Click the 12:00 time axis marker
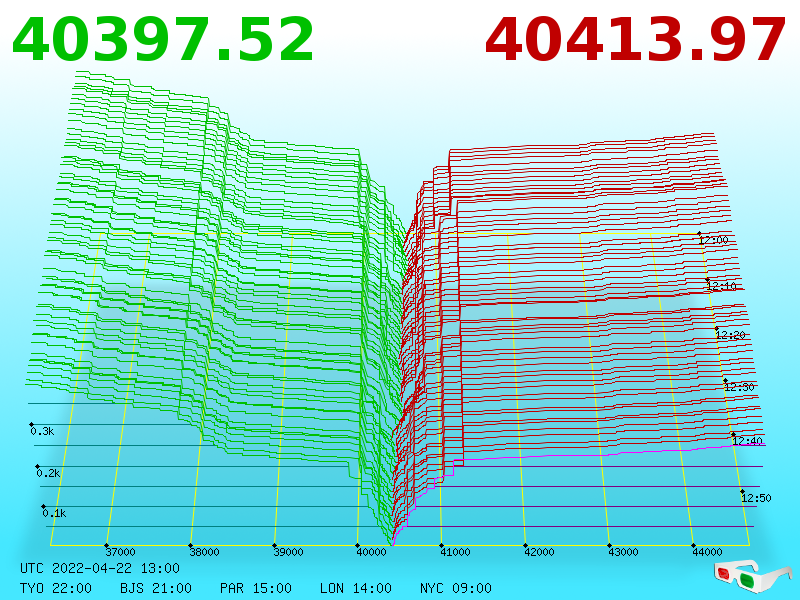This screenshot has width=800, height=600. point(714,240)
